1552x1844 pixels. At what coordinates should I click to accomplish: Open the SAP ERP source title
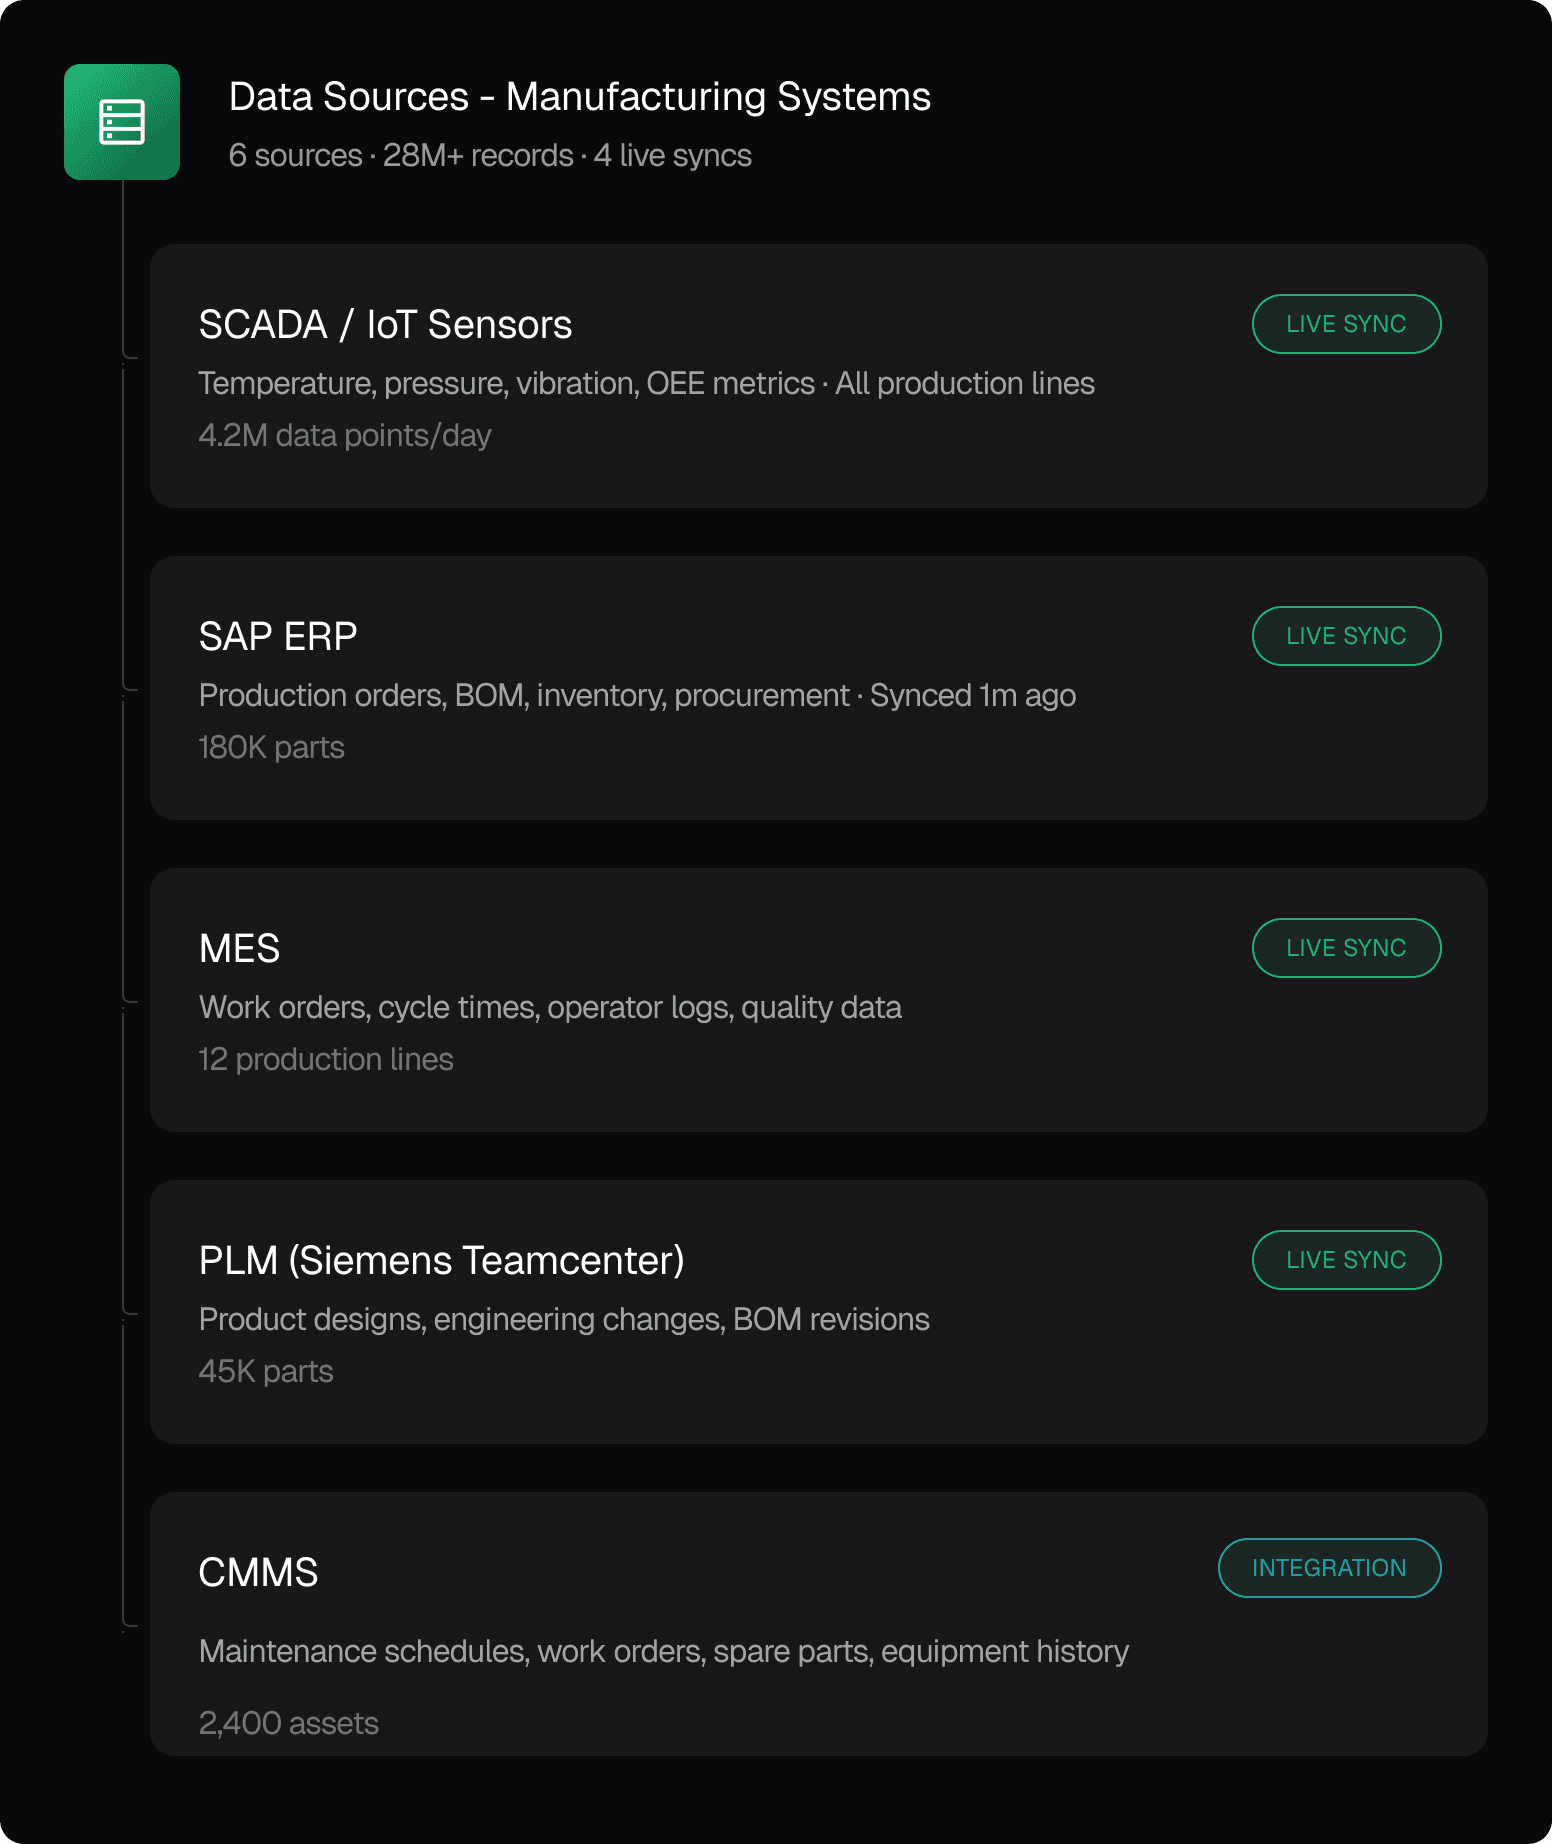pyautogui.click(x=278, y=637)
